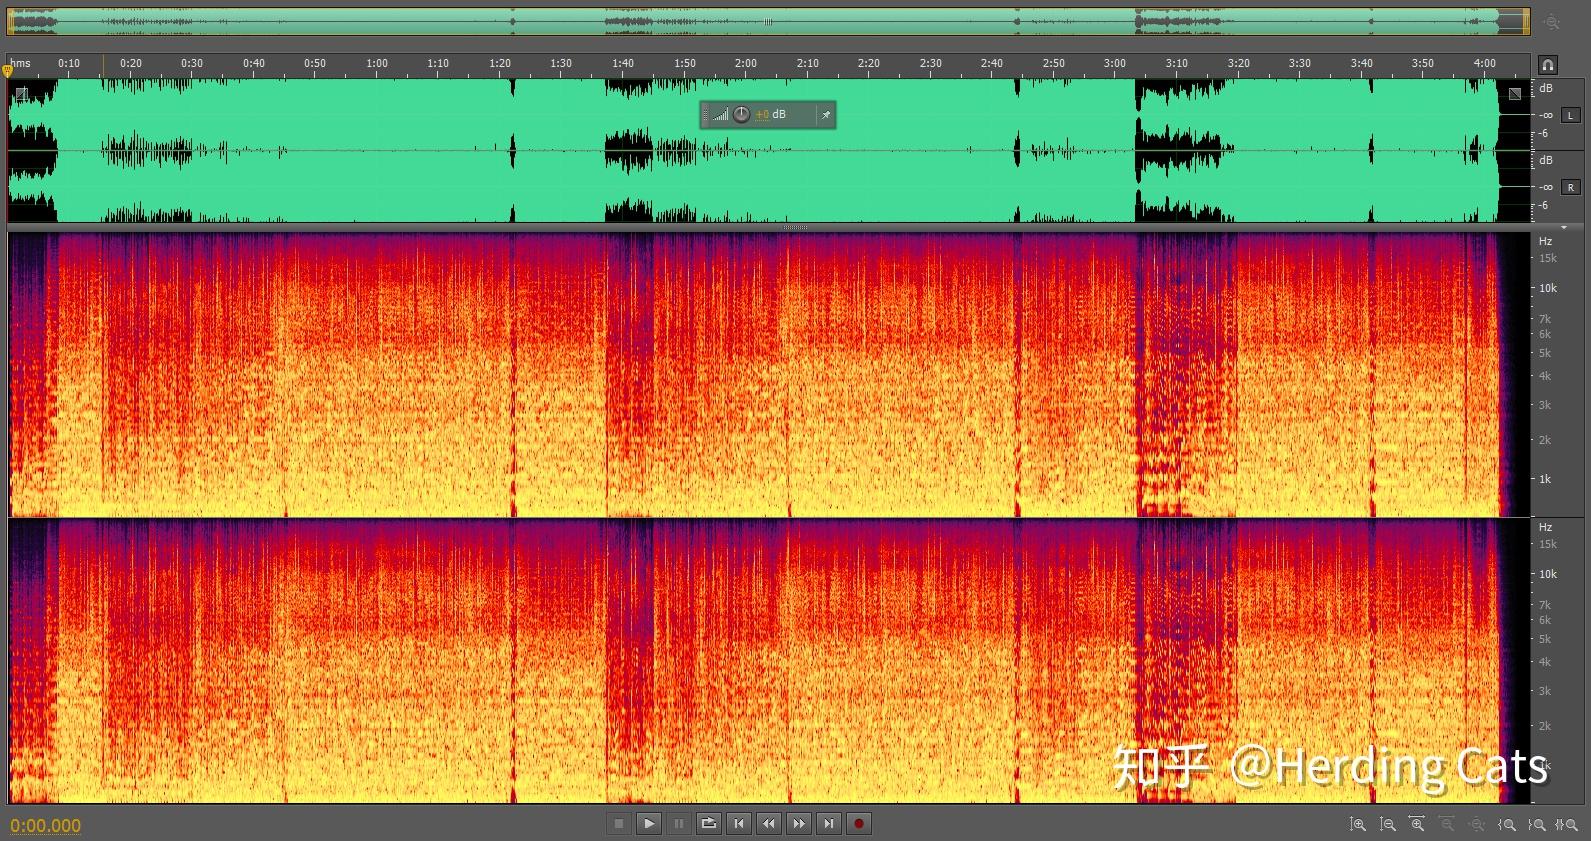Click the 2:00 mark on time ruler
The image size is (1591, 841).
746,63
